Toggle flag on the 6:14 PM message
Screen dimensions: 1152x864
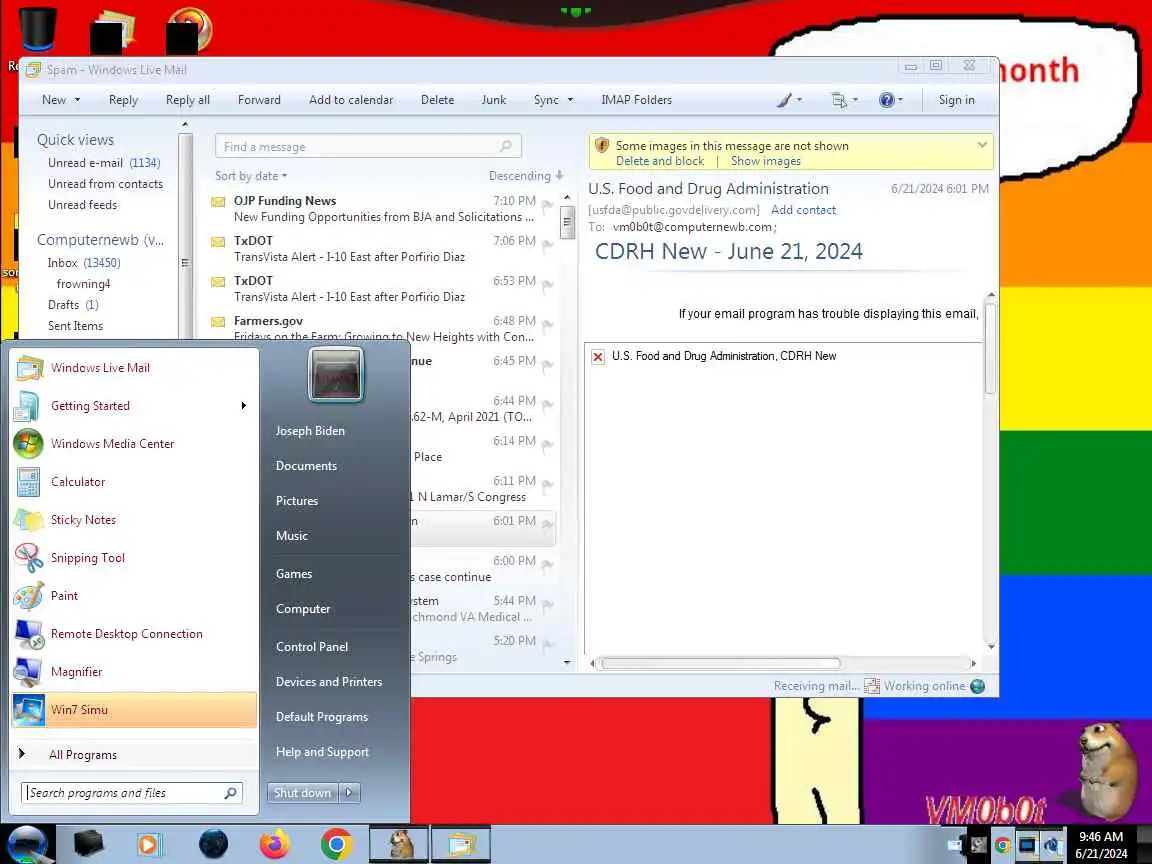click(x=547, y=445)
